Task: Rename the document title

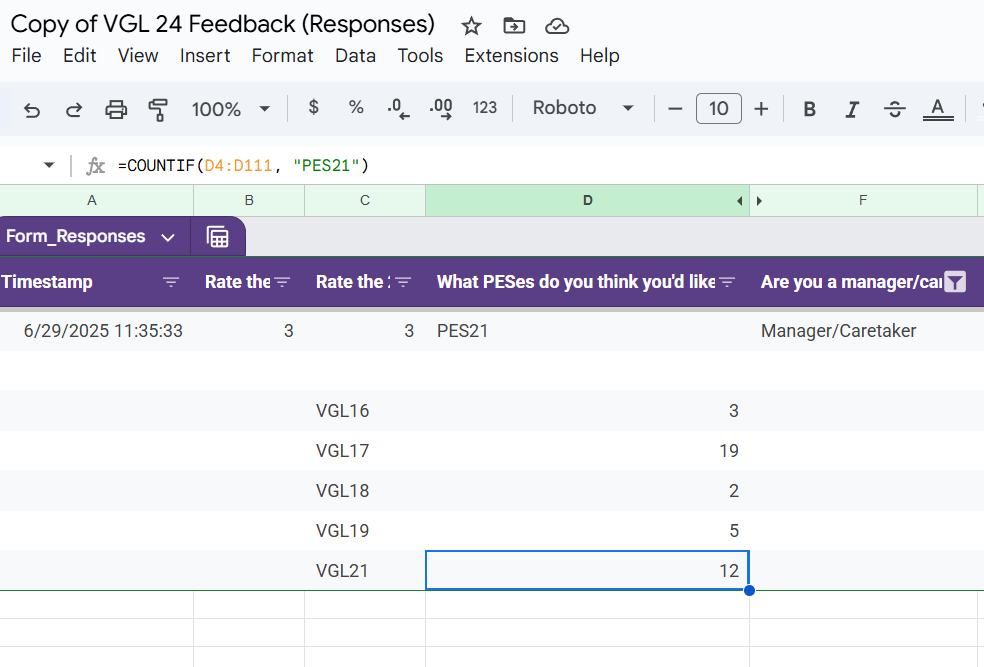Action: tap(223, 24)
